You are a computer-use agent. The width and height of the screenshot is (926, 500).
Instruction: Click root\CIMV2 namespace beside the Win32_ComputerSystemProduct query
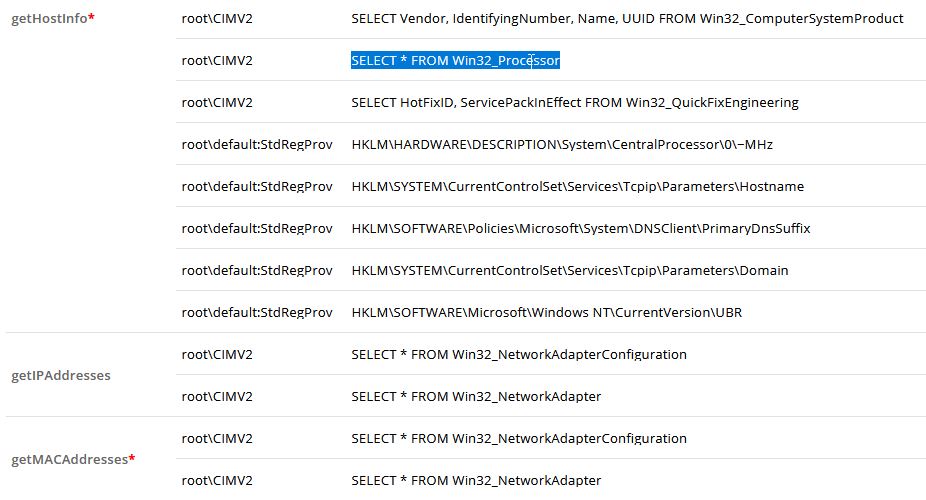coord(217,19)
